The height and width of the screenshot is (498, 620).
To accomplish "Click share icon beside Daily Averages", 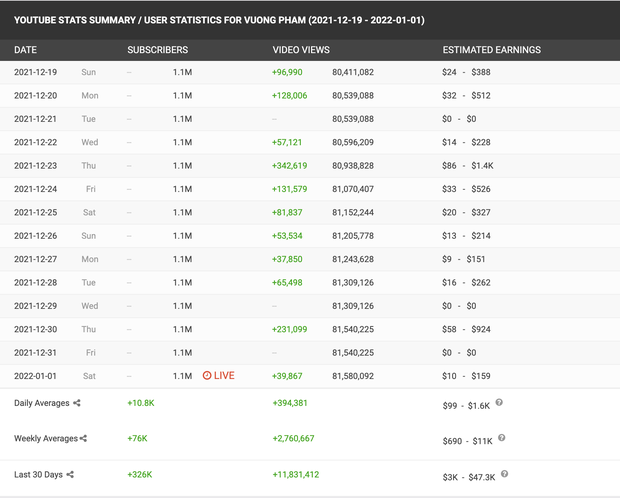I will coord(77,403).
